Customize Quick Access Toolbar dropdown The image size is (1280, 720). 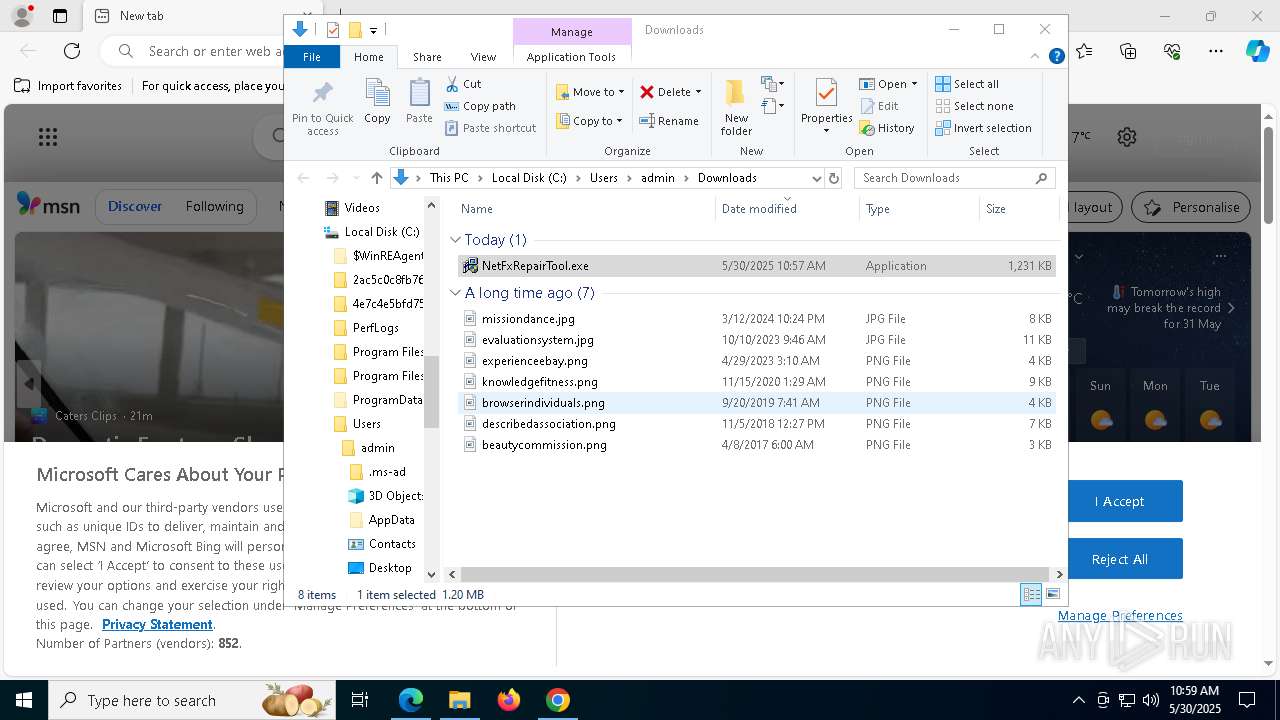(373, 31)
